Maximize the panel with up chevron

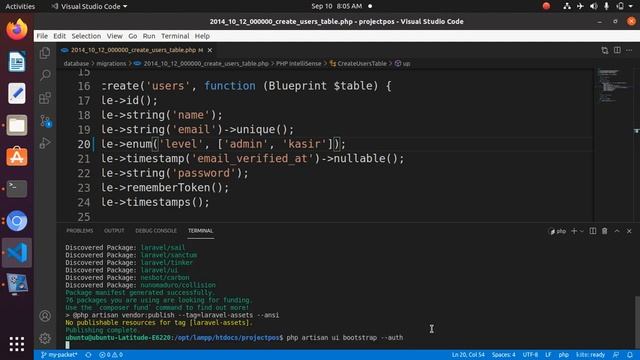617,231
